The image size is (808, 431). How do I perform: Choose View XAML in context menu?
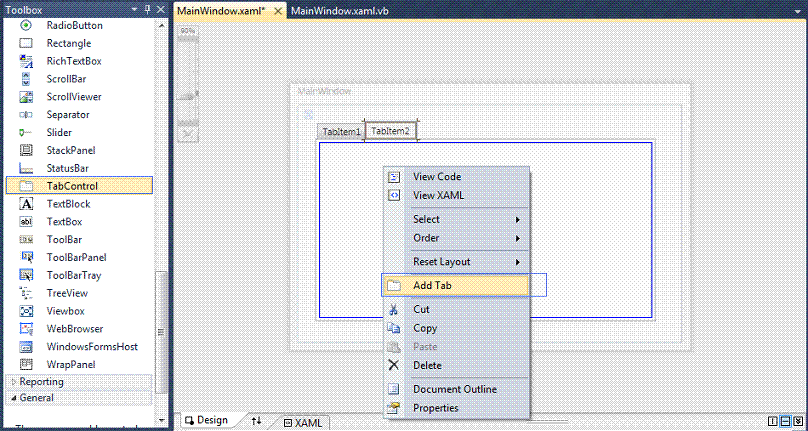(x=457, y=195)
